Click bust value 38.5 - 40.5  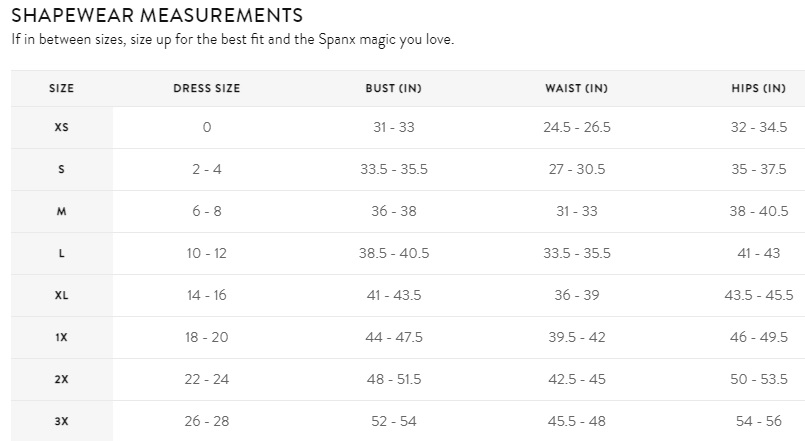click(394, 253)
